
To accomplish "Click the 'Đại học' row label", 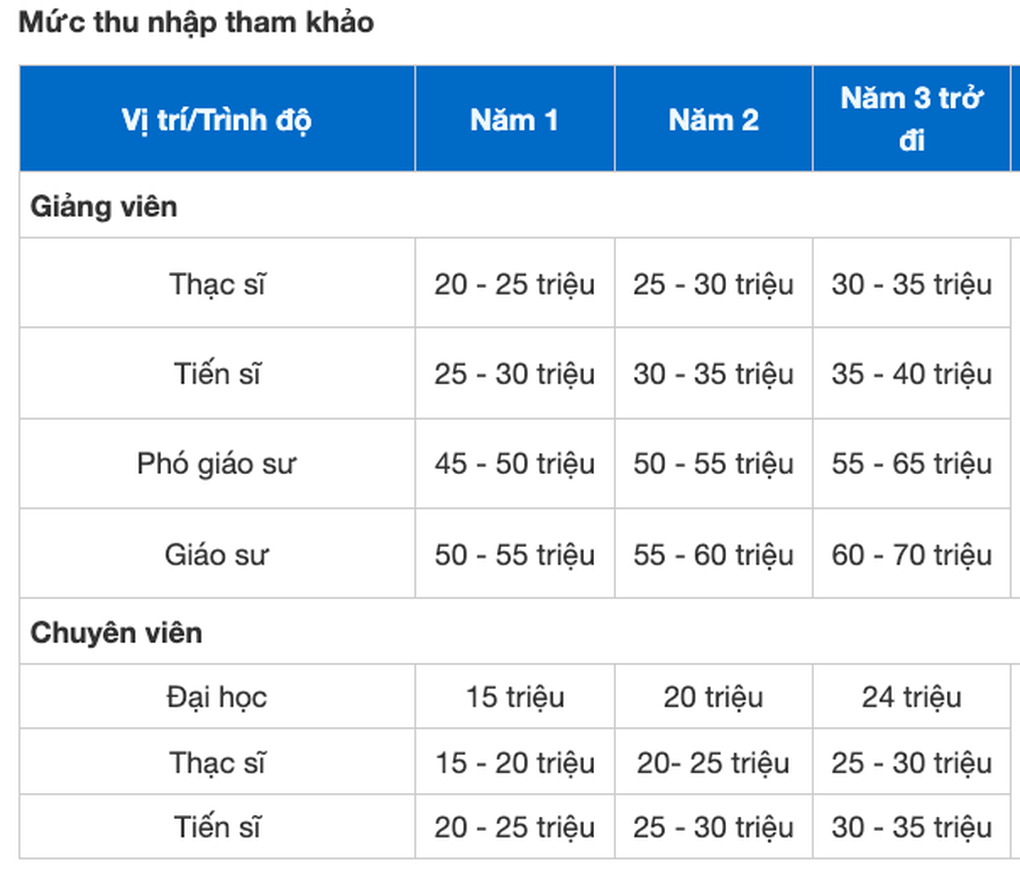I will 217,697.
